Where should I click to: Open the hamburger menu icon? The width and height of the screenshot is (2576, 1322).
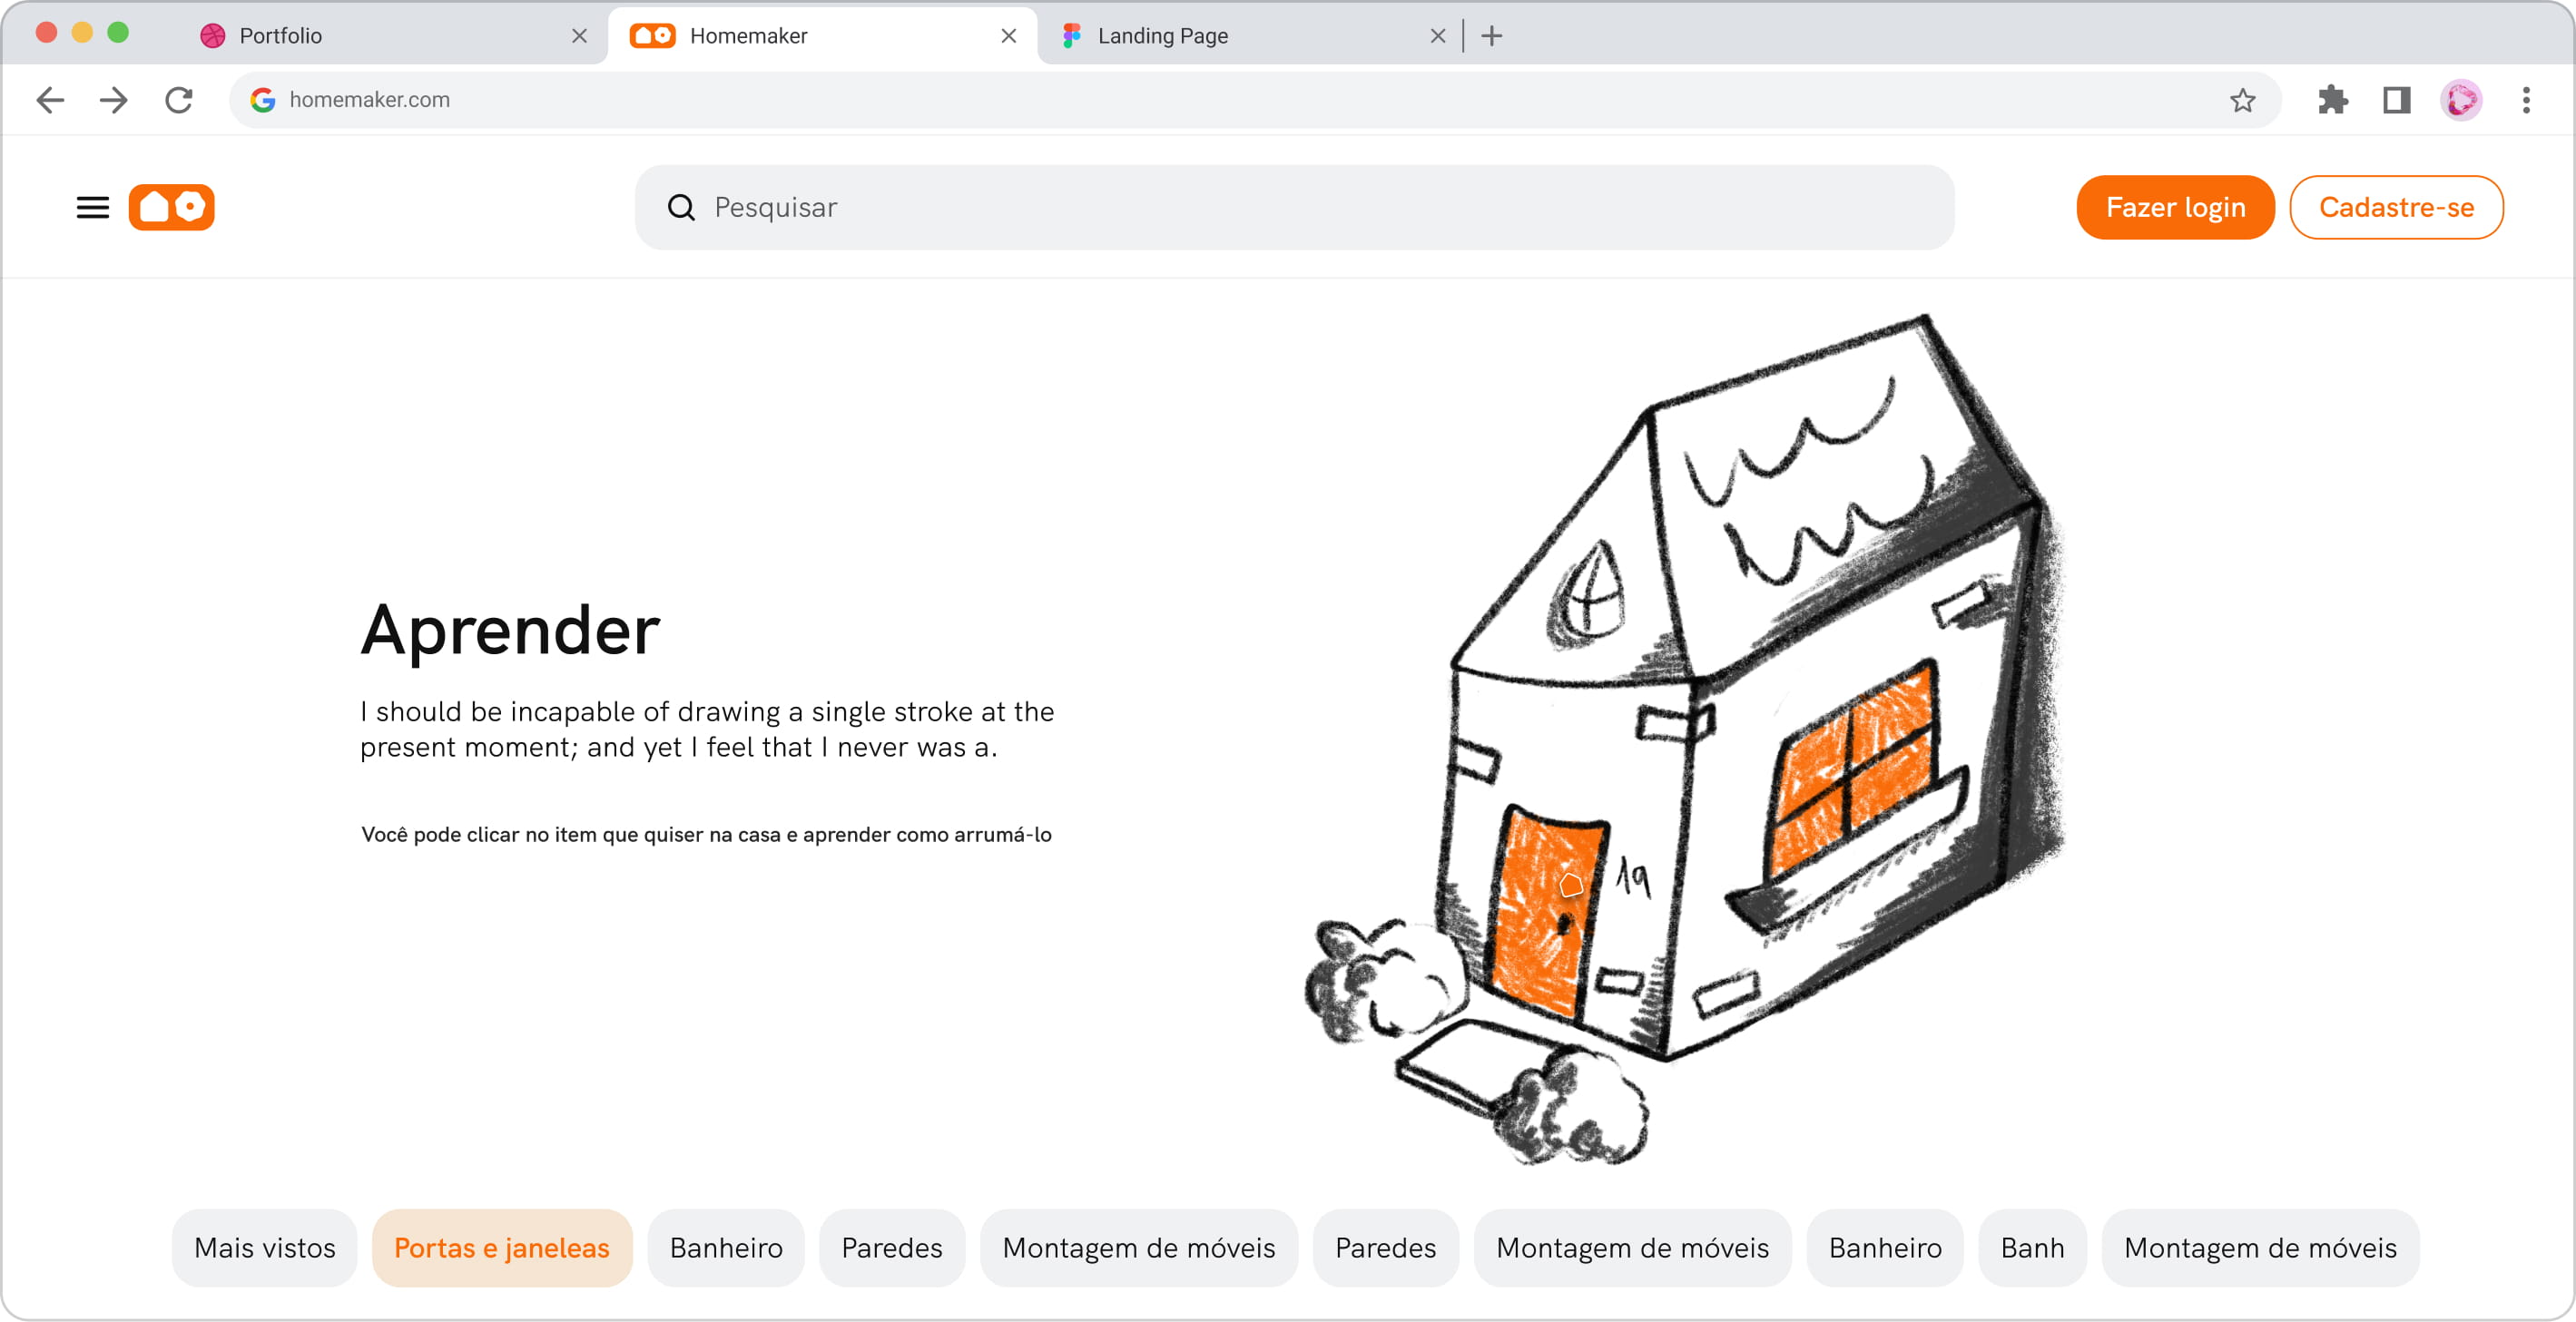pyautogui.click(x=93, y=207)
